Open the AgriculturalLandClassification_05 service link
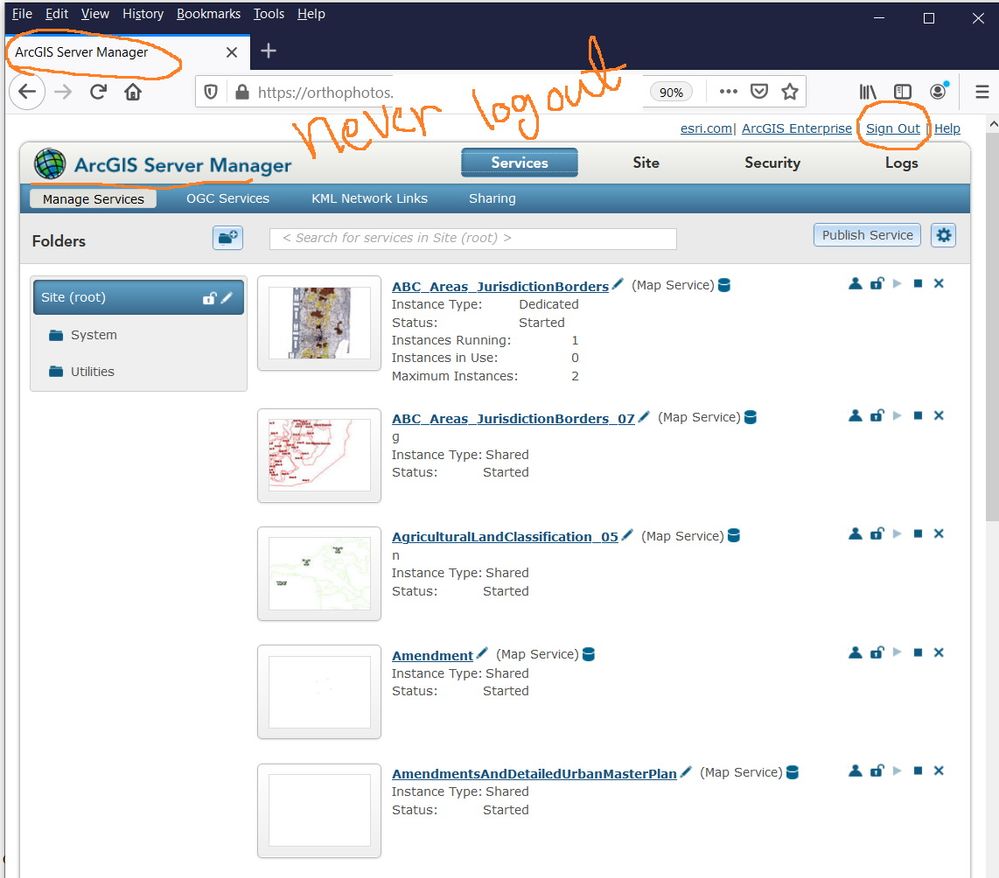 pyautogui.click(x=505, y=536)
